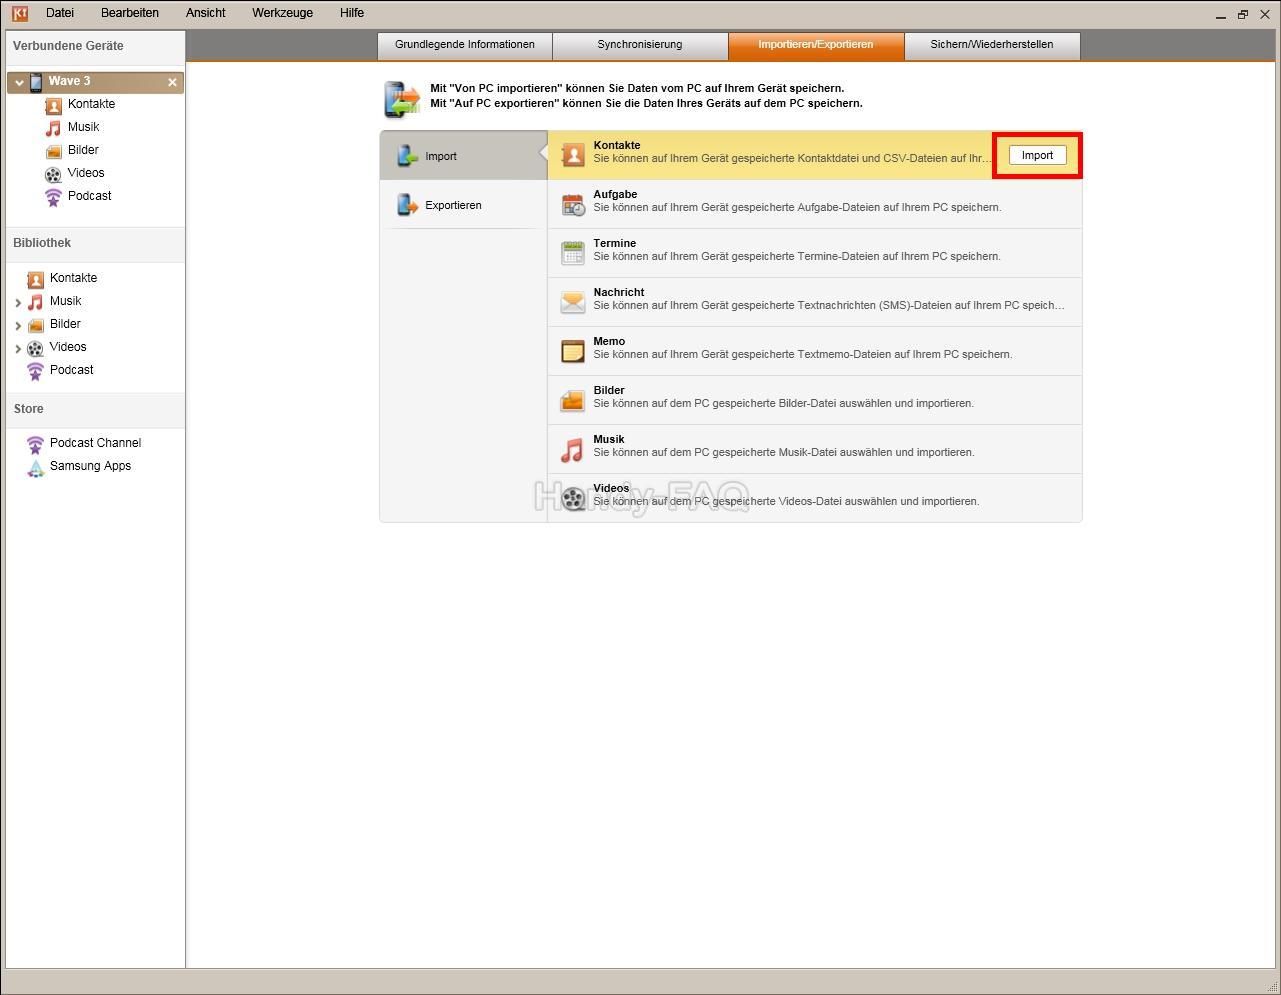Open the Bearbeiten menu
The width and height of the screenshot is (1281, 995).
coord(130,13)
